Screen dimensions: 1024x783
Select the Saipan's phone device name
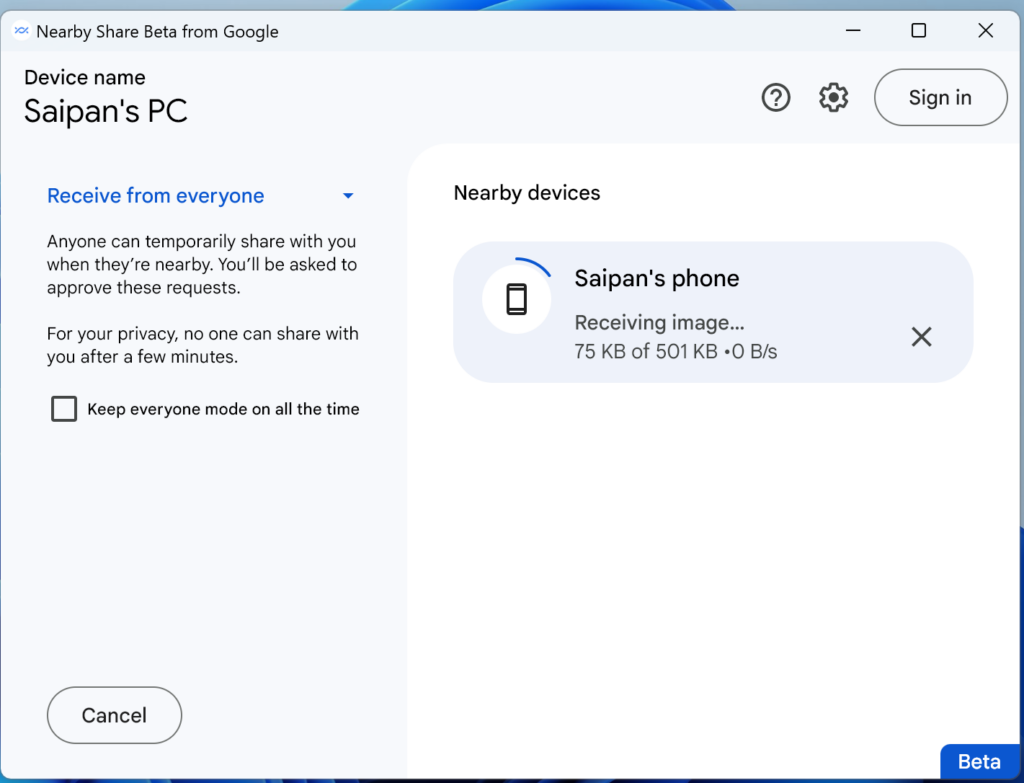click(x=657, y=278)
